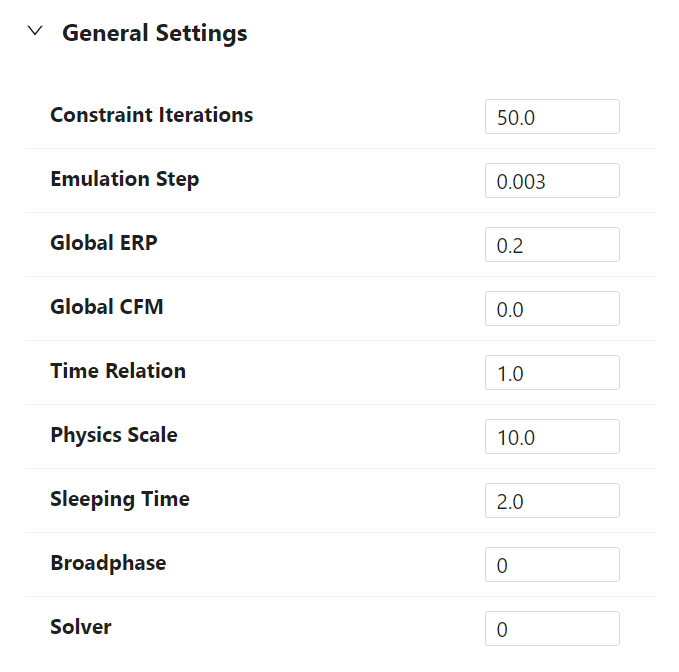Click the Constraint Iterations label
The height and width of the screenshot is (672, 679).
click(151, 115)
